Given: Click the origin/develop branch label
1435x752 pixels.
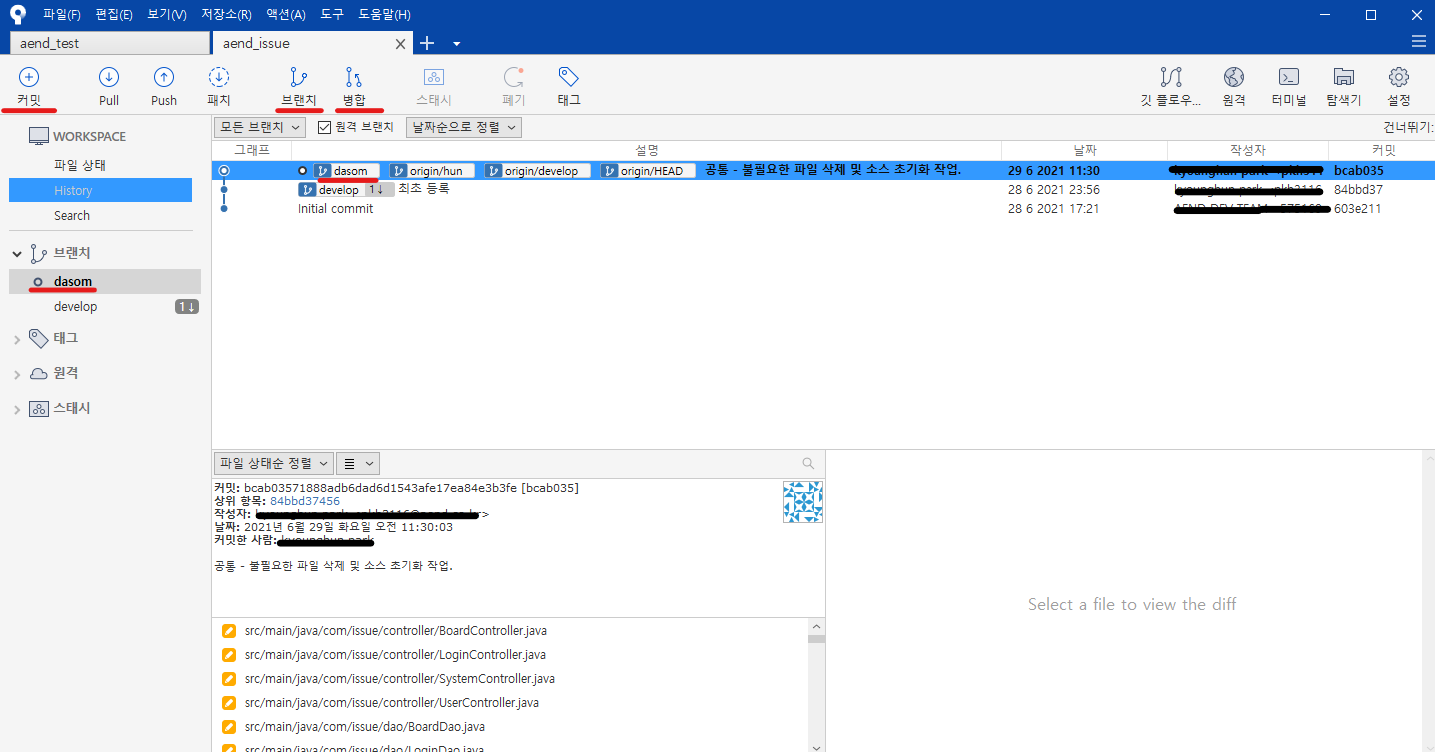Looking at the screenshot, I should pos(538,171).
